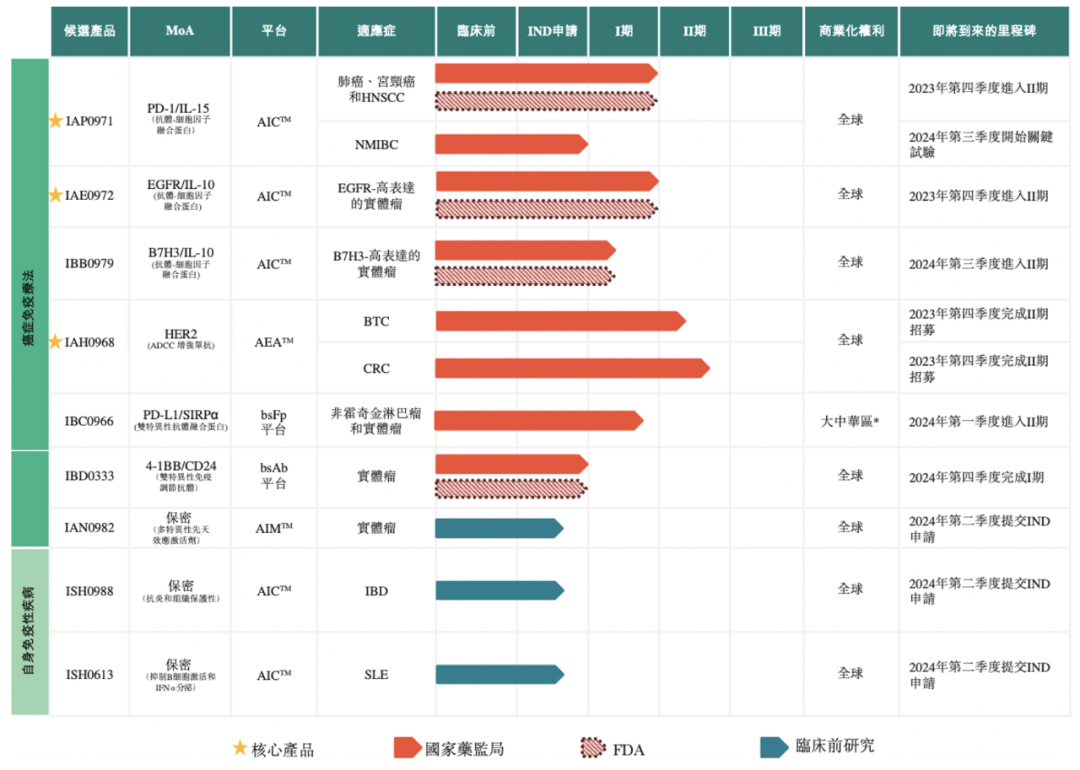The width and height of the screenshot is (1080, 770).
Task: Select the 臨床前 column header
Action: 476,31
